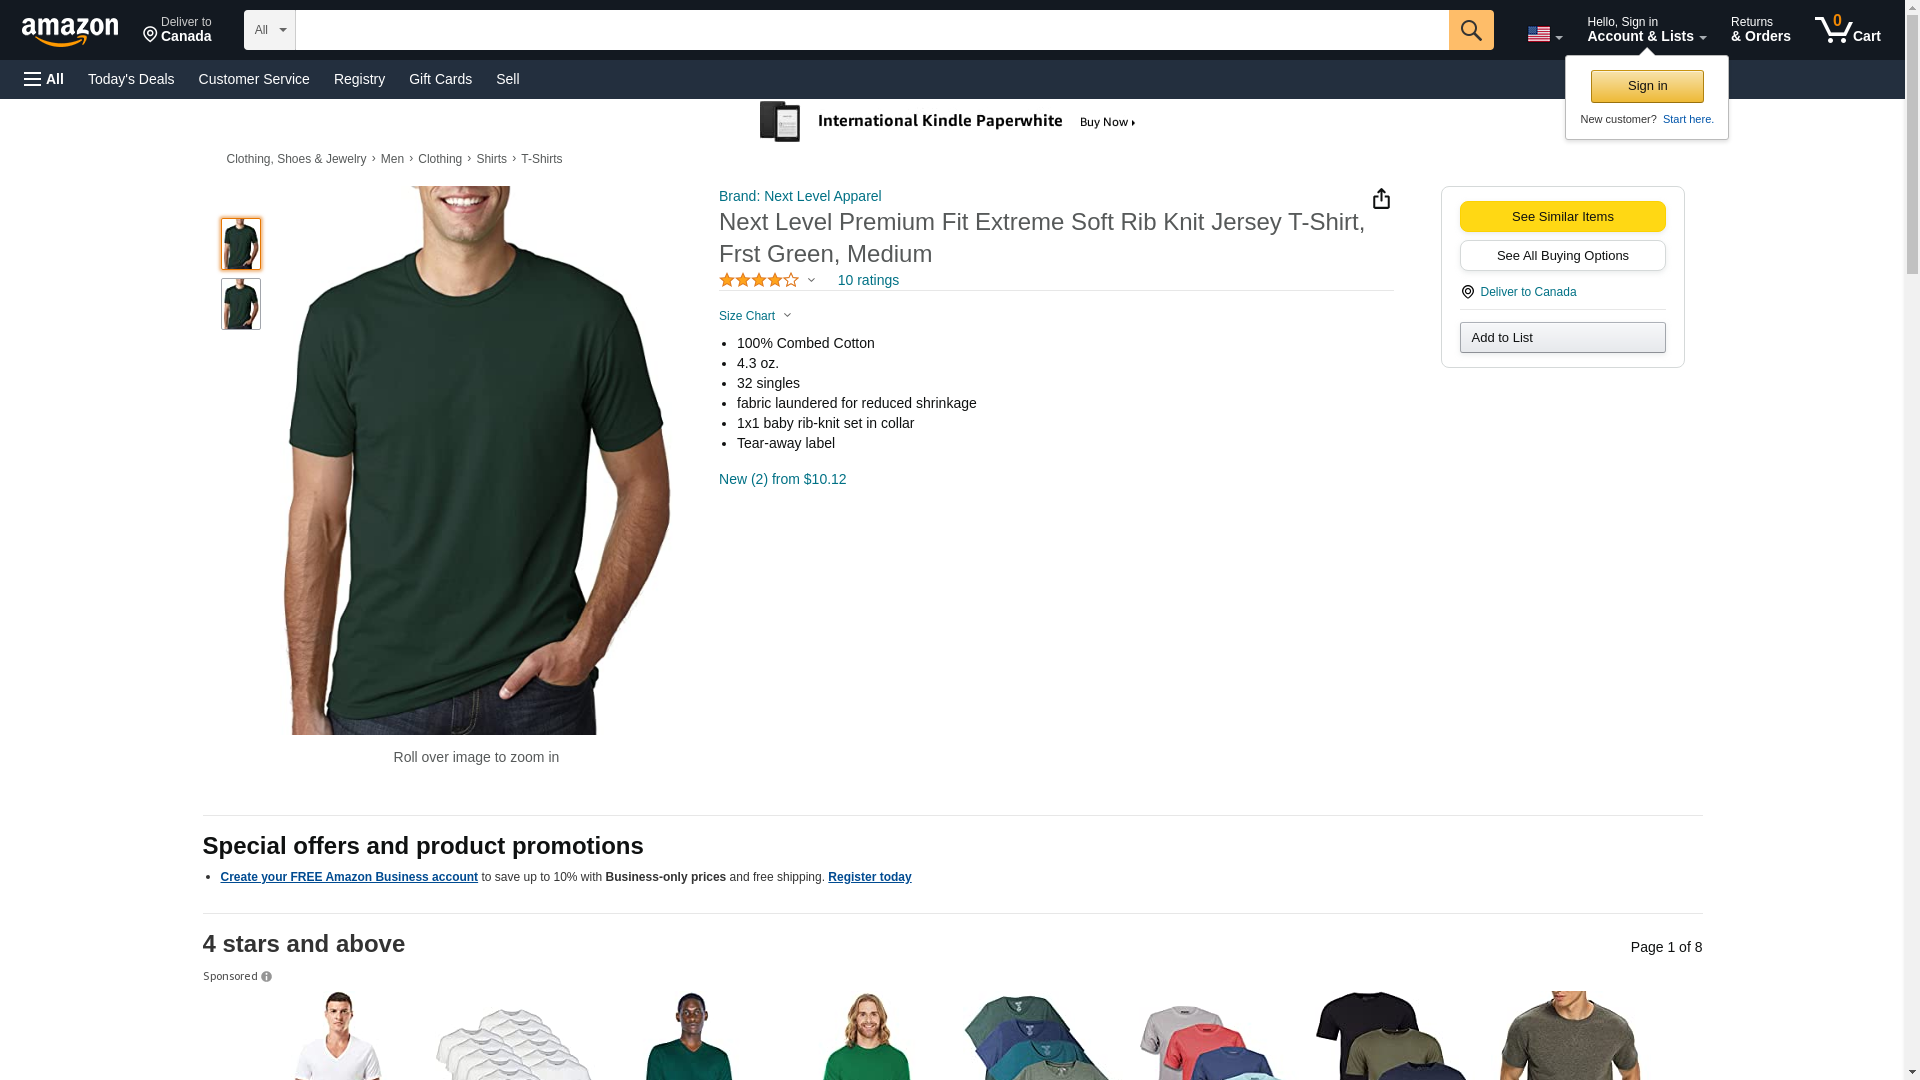The height and width of the screenshot is (1080, 1920).
Task: Click the 10 ratings link
Action: [x=868, y=280]
